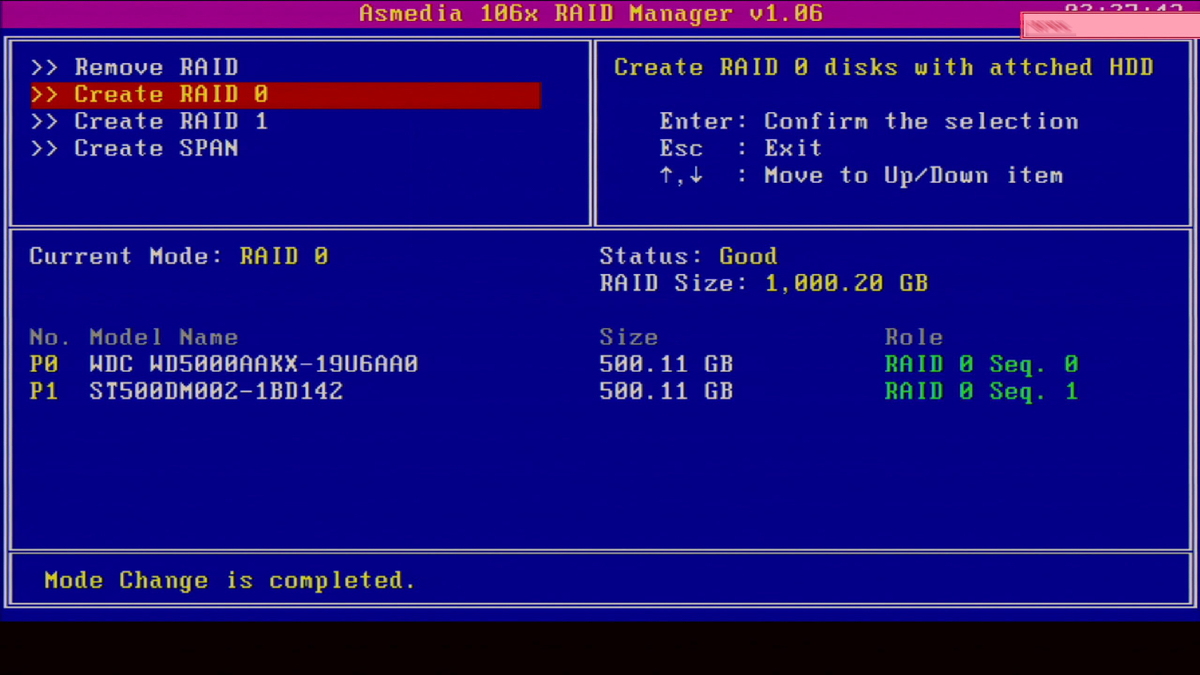Viewport: 1200px width, 675px height.
Task: Select the Create RAID 1 option
Action: [150, 121]
